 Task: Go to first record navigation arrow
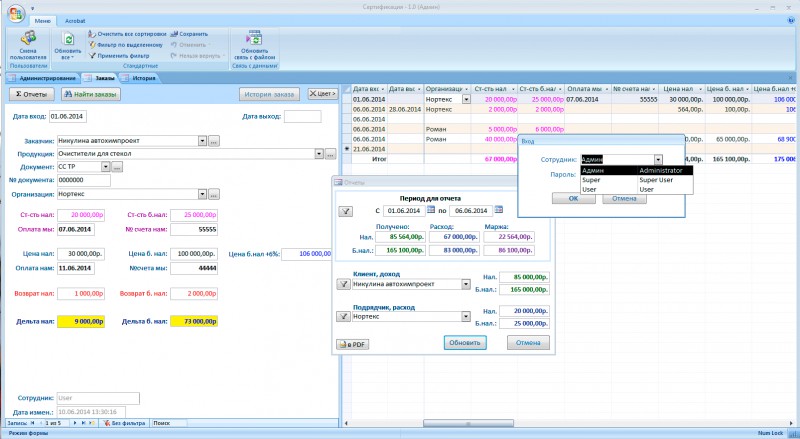point(33,423)
